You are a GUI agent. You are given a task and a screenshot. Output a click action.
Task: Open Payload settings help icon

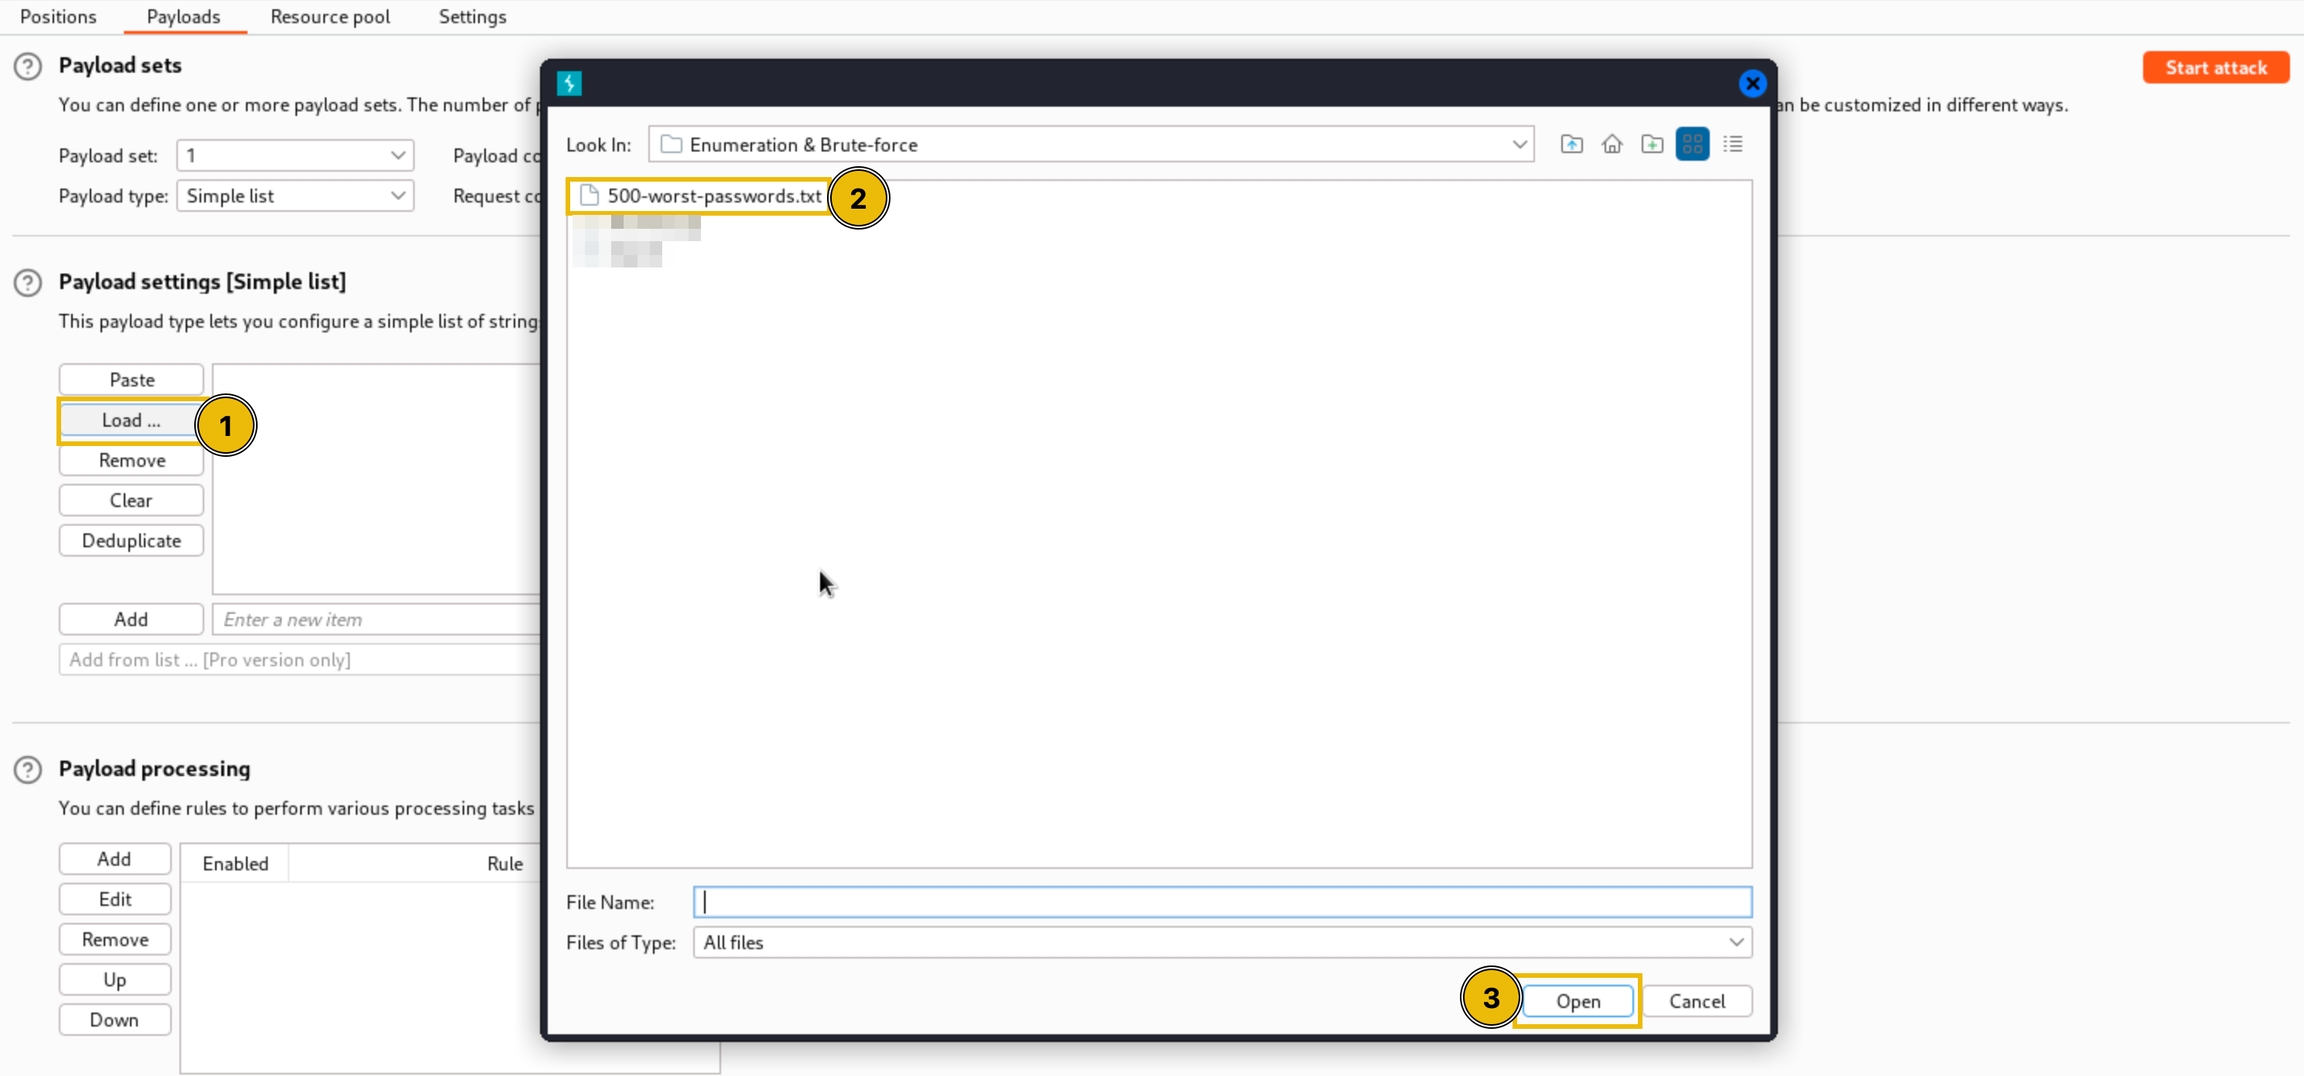(28, 283)
